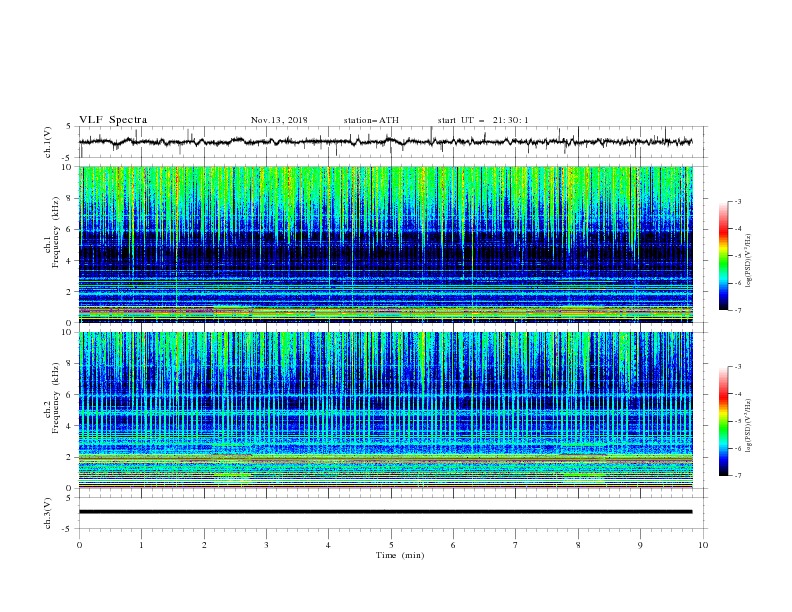Image resolution: width=792 pixels, height=612 pixels.
Task: Click the "ch.3(V)" axis label
Action: tap(48, 513)
